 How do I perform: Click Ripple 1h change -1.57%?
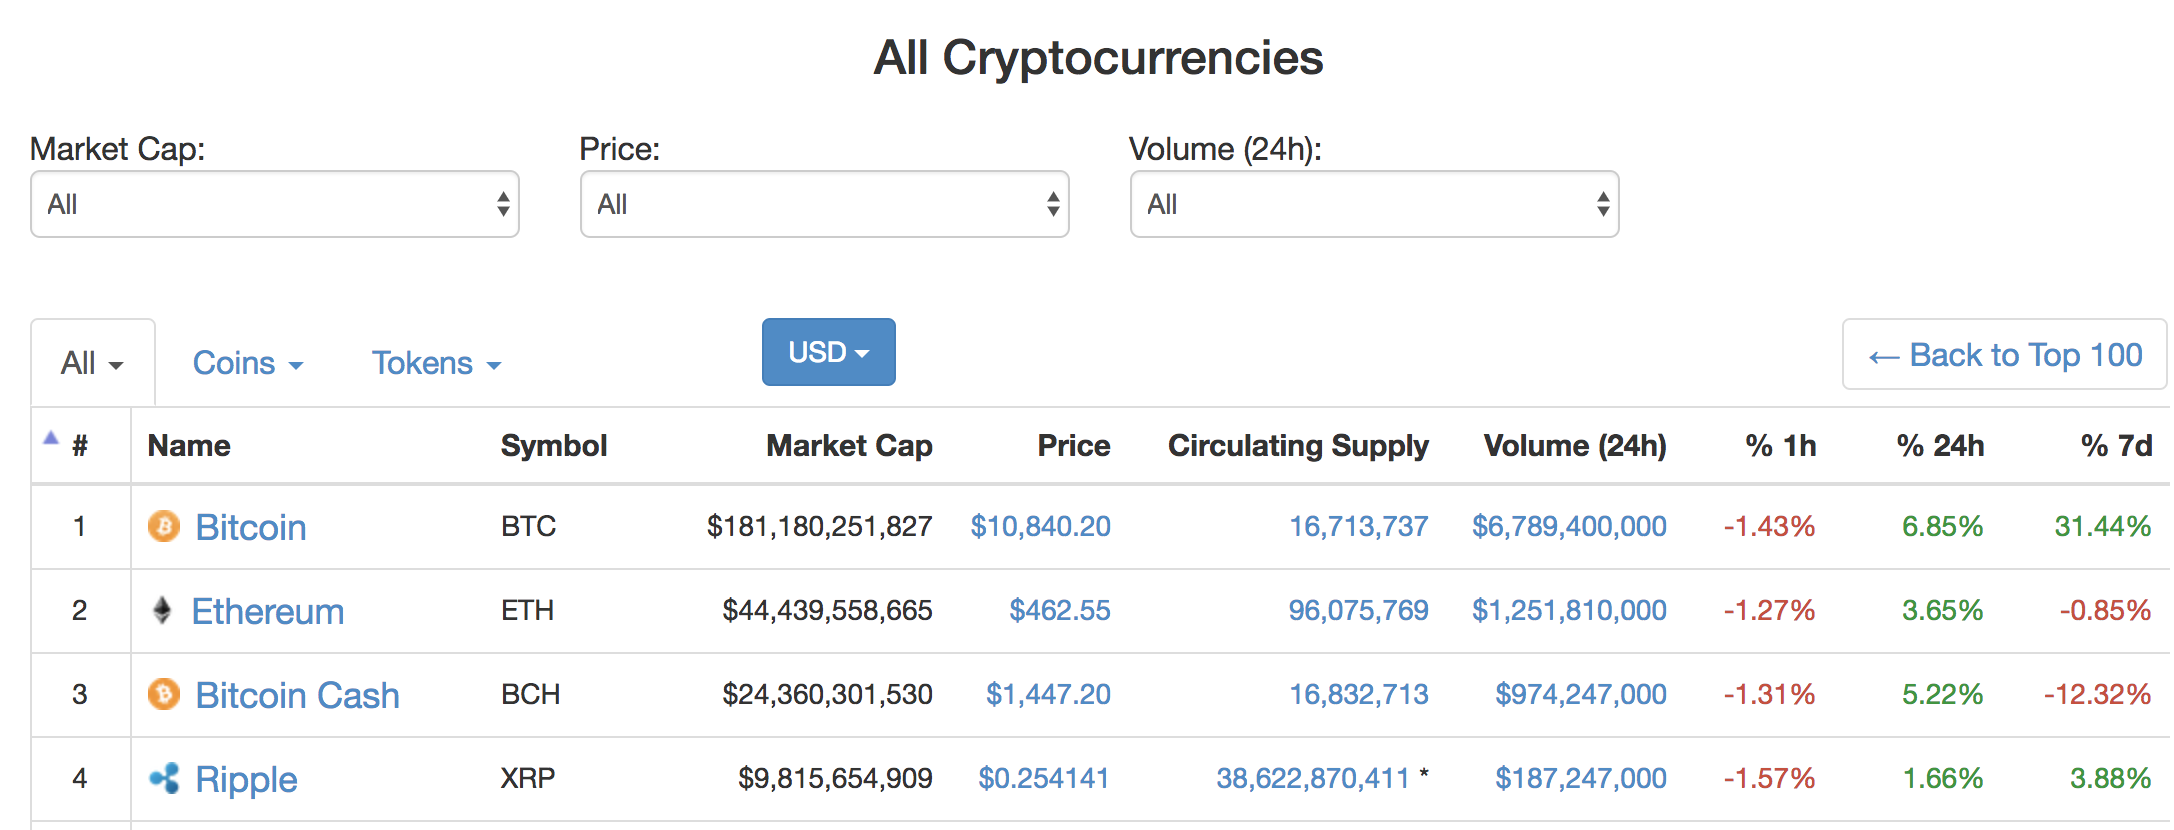pyautogui.click(x=1769, y=778)
